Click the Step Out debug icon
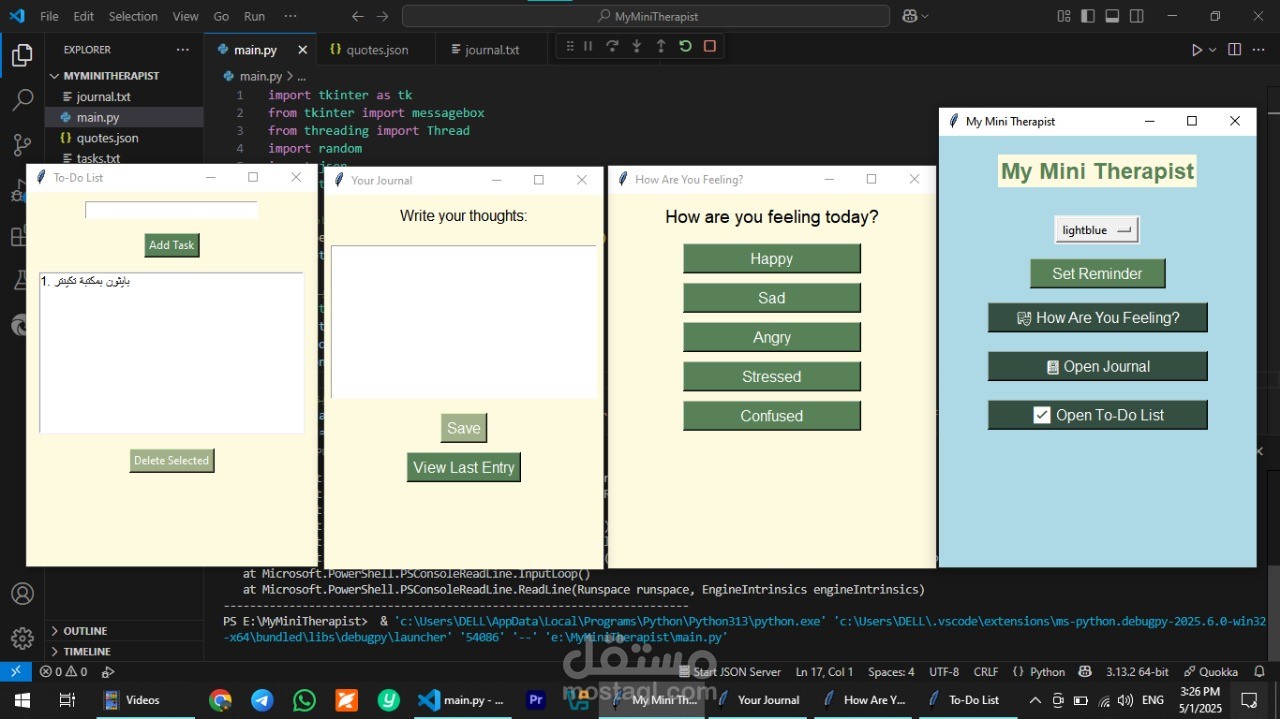Viewport: 1280px width, 719px height. pyautogui.click(x=661, y=46)
